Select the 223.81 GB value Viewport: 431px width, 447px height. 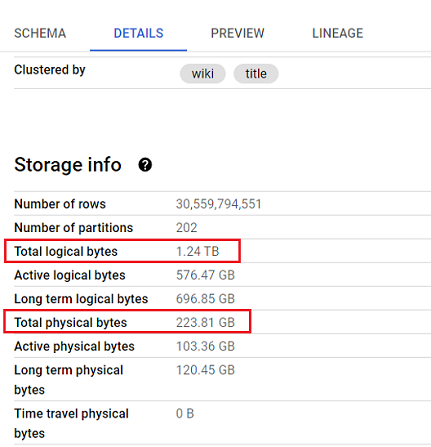205,323
